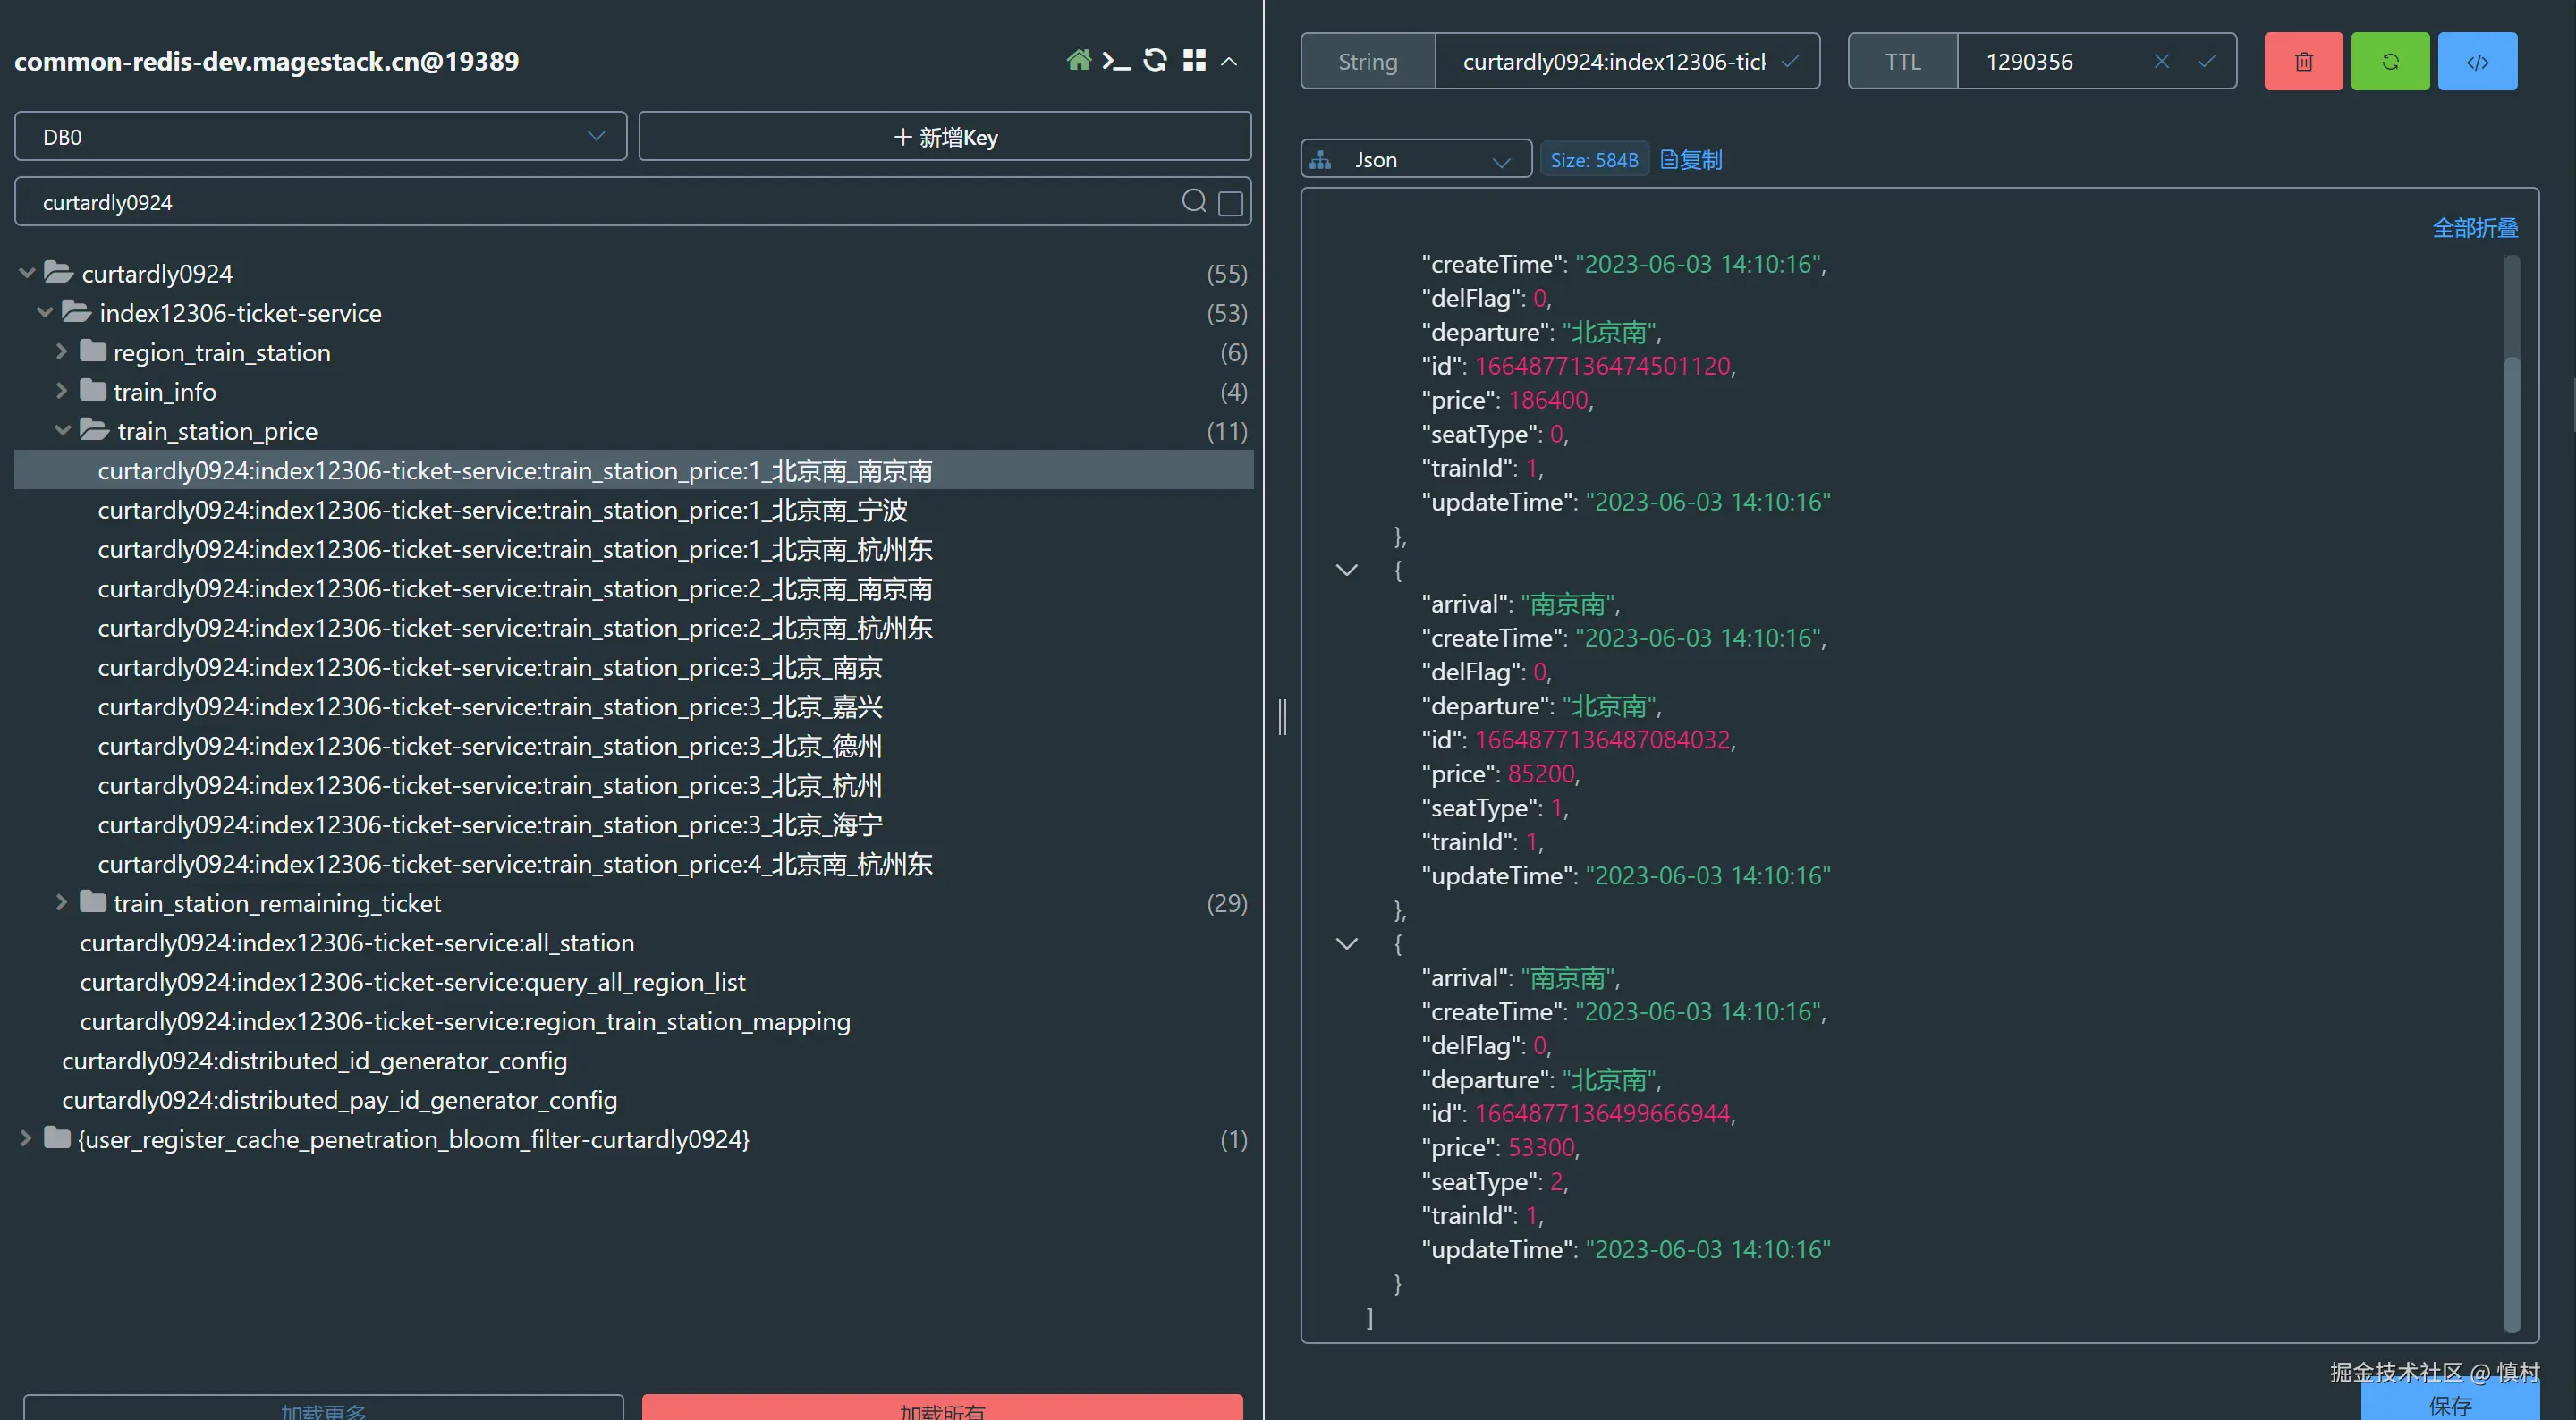Click the green home icon
Viewport: 2576px width, 1420px height.
[x=1078, y=61]
